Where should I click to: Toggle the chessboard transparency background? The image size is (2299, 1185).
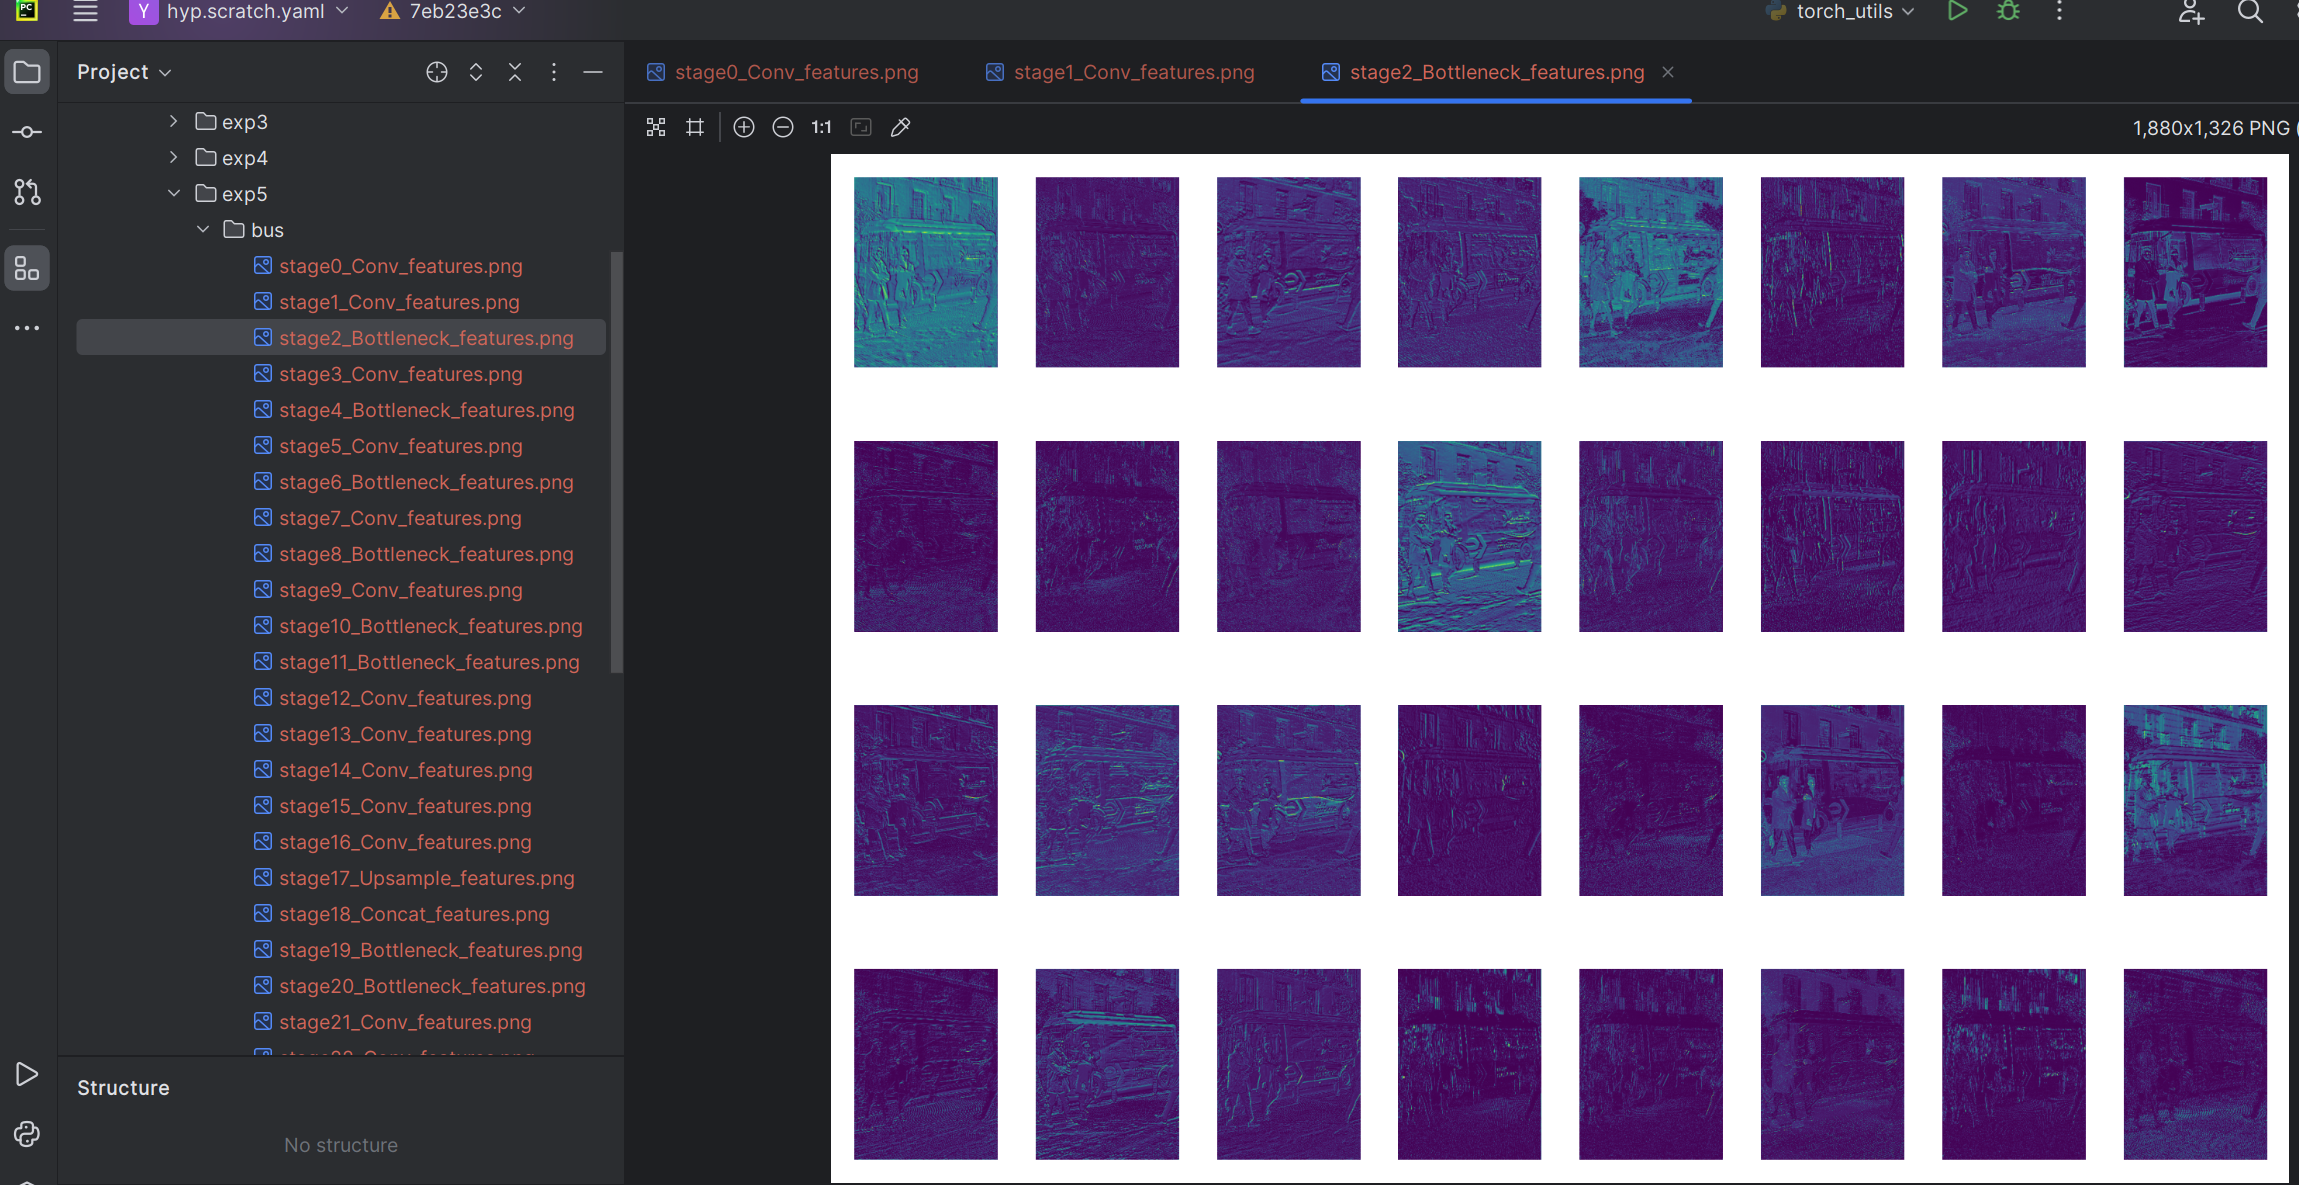[x=656, y=127]
